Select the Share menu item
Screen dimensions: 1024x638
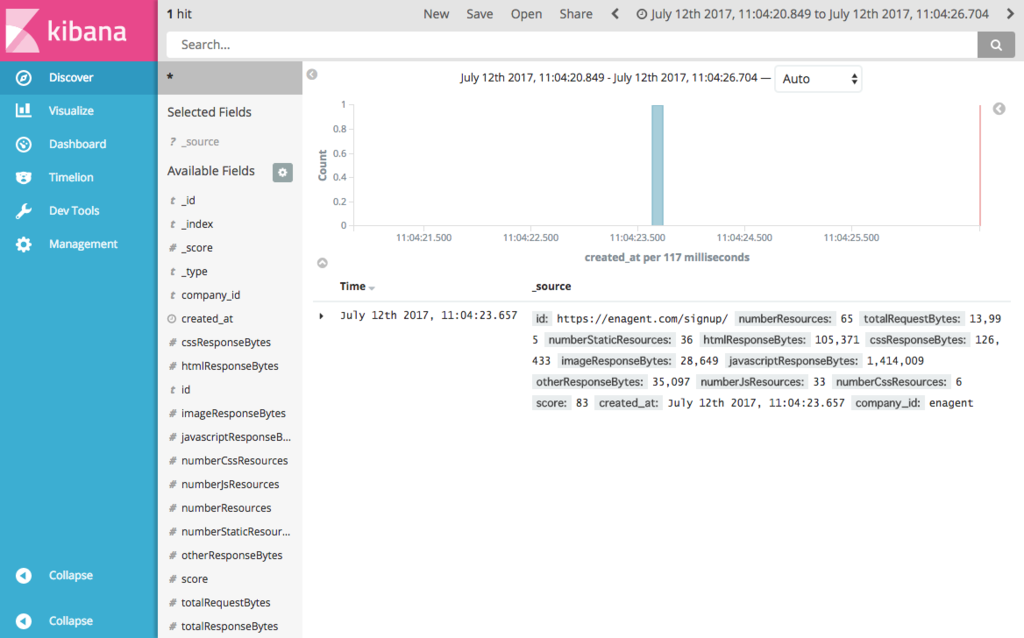576,14
